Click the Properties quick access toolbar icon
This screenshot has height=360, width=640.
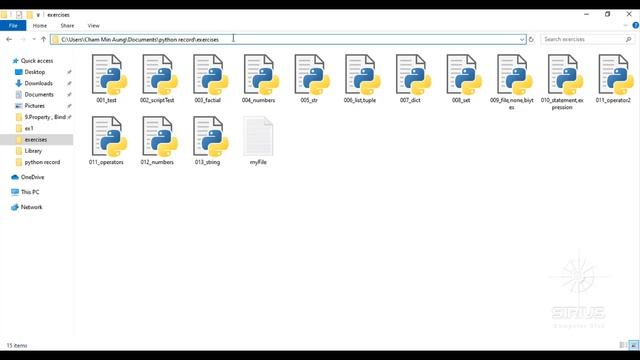19,15
